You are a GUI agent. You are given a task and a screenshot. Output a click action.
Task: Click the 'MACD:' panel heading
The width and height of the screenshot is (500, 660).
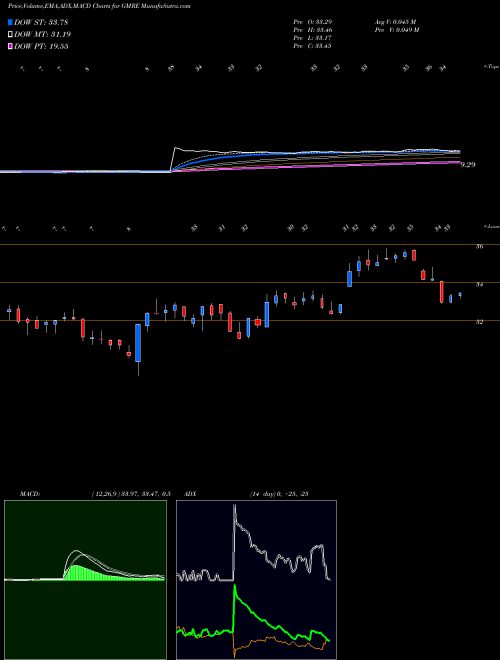(30, 494)
